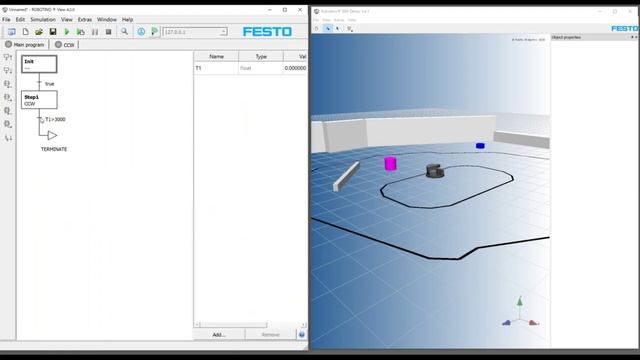This screenshot has height=360, width=640.
Task: Click the fourth sidebar branch icon
Action: (8, 98)
